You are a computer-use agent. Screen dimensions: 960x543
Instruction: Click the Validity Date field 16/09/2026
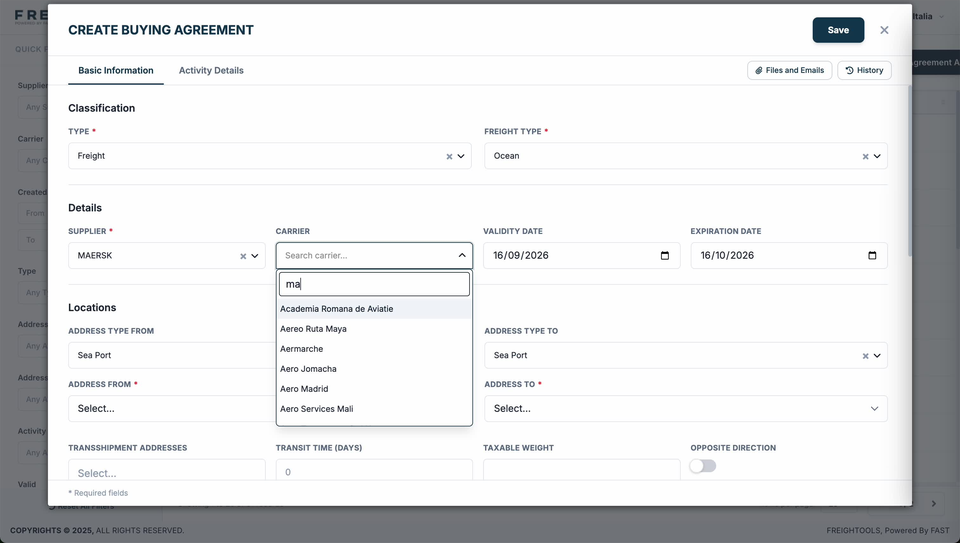582,255
